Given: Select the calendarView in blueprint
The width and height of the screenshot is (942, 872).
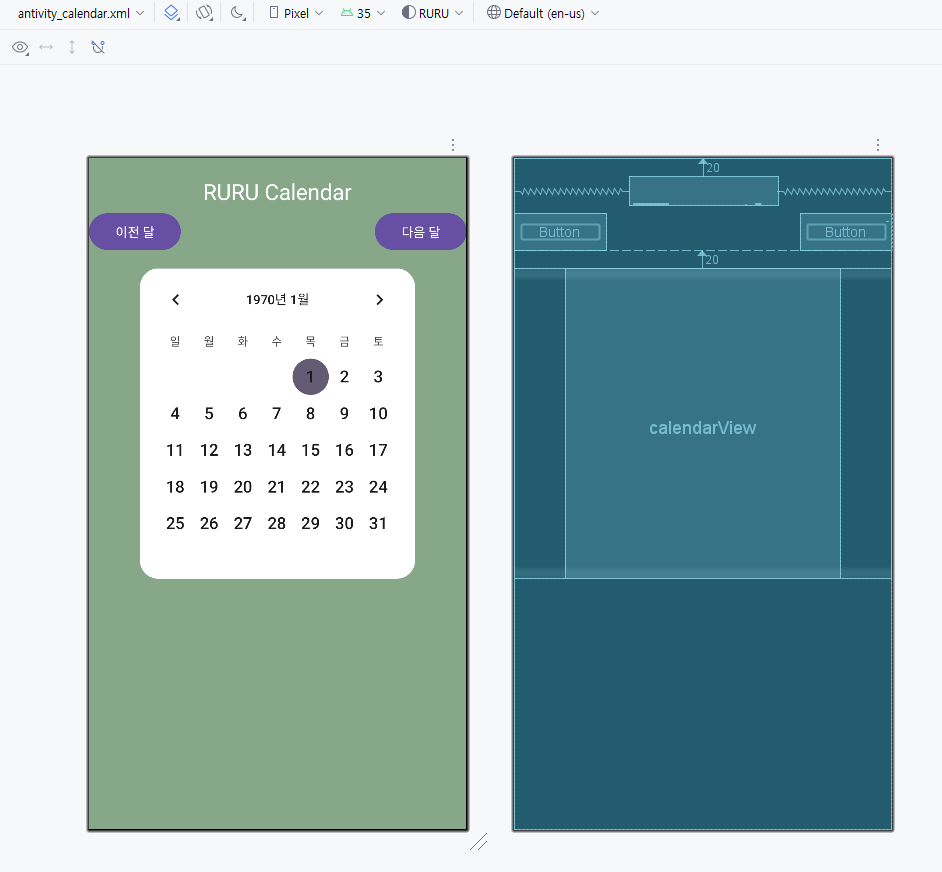Looking at the screenshot, I should [x=702, y=424].
